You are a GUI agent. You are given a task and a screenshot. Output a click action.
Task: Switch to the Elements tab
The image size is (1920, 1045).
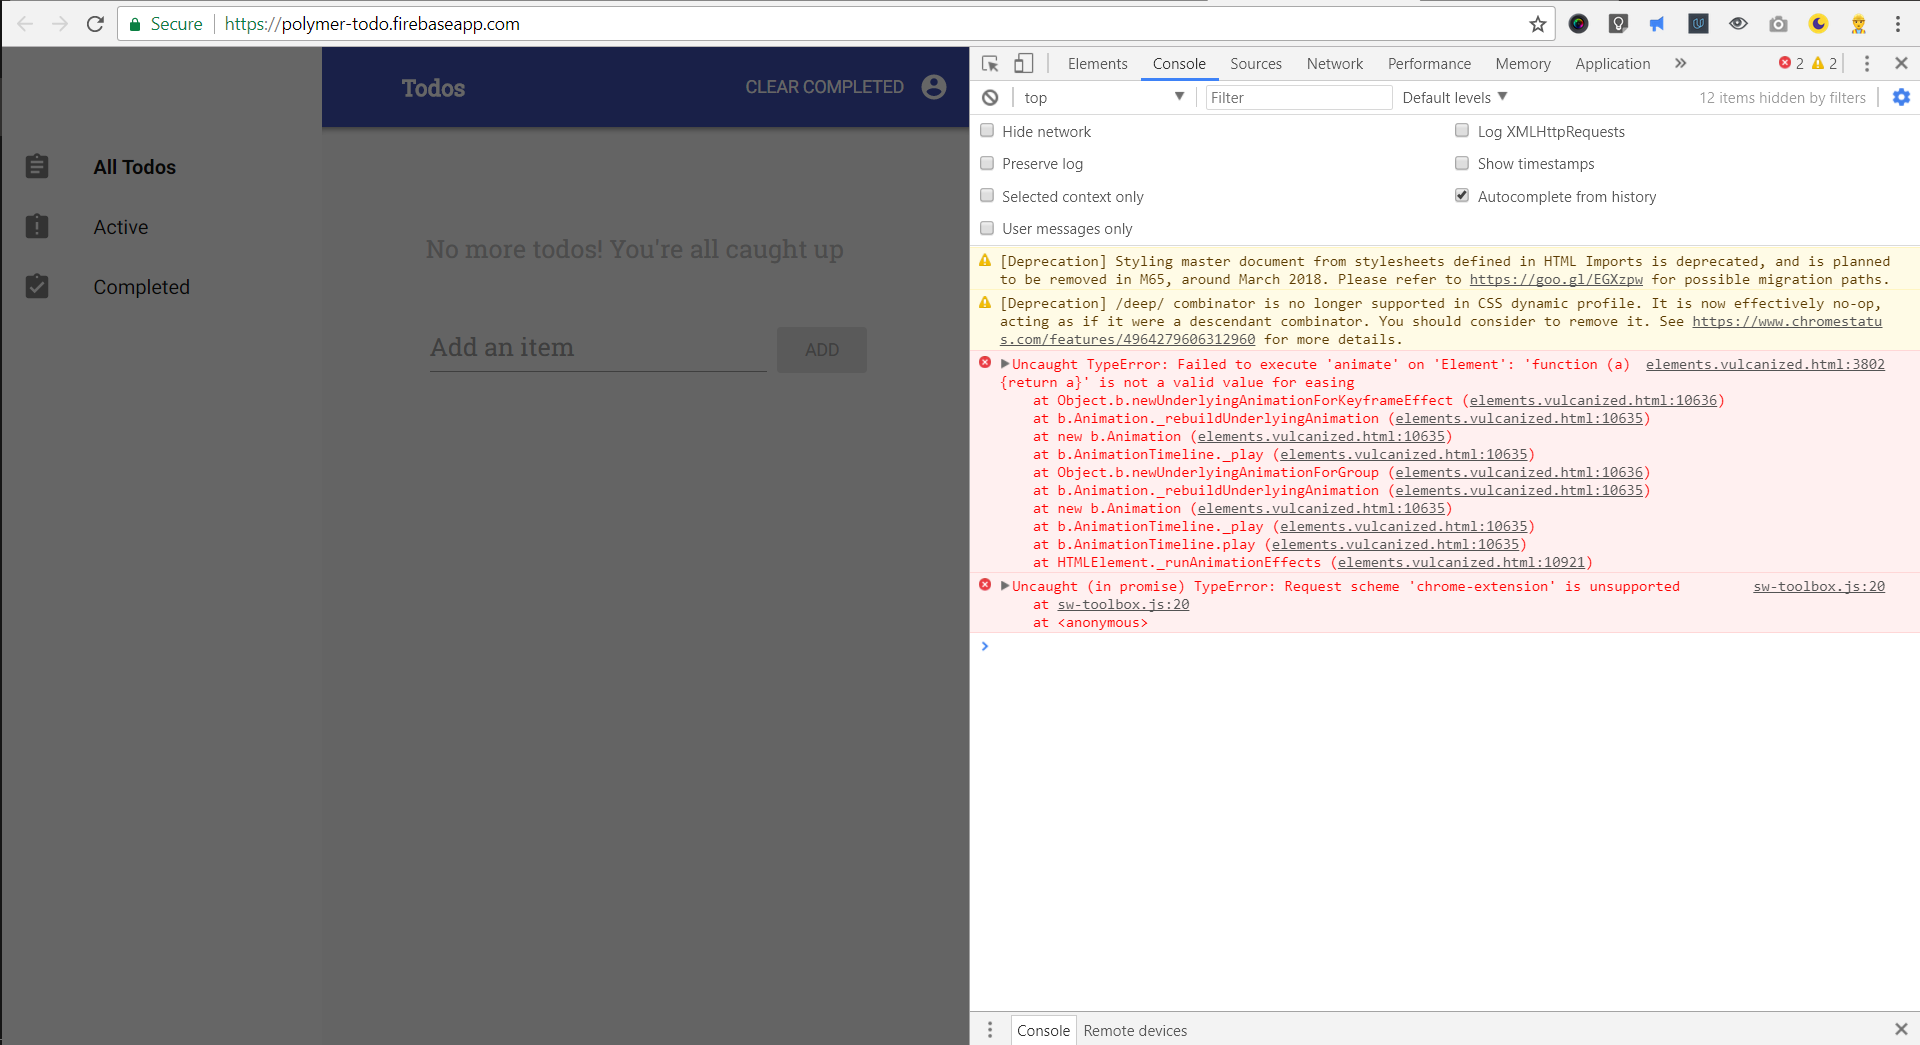[1097, 63]
